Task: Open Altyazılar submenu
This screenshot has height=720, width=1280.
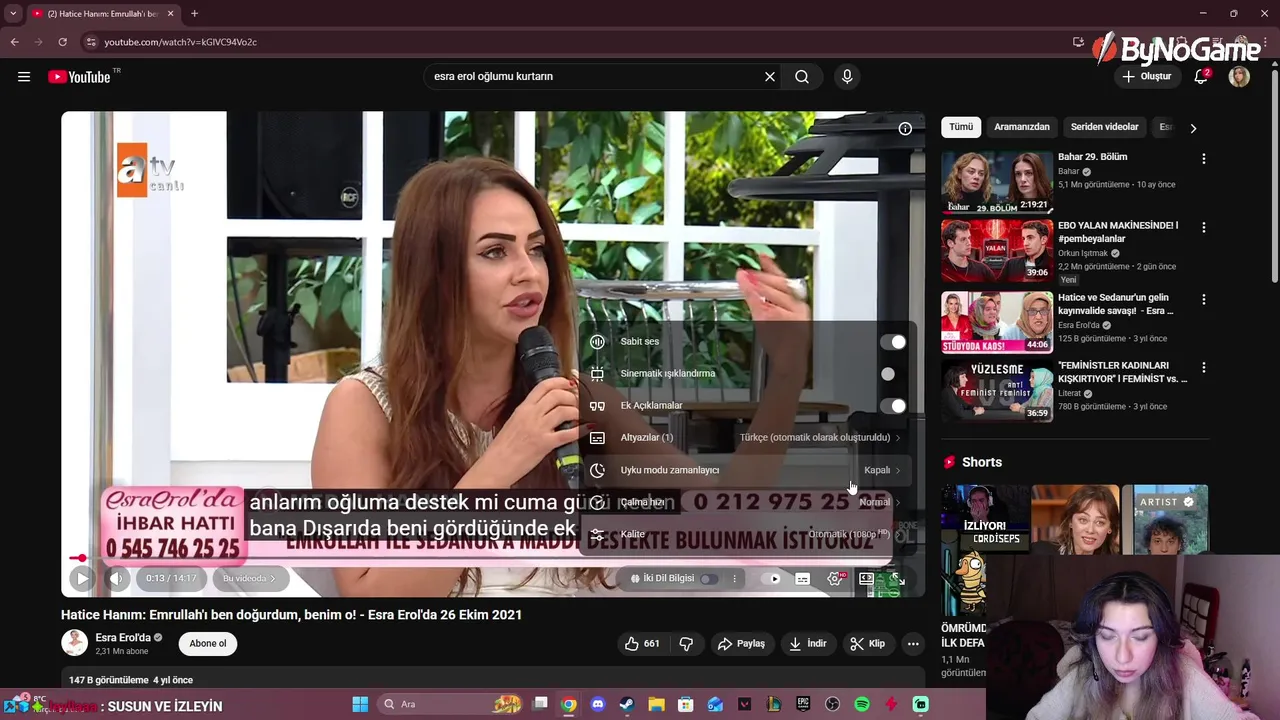Action: point(746,438)
